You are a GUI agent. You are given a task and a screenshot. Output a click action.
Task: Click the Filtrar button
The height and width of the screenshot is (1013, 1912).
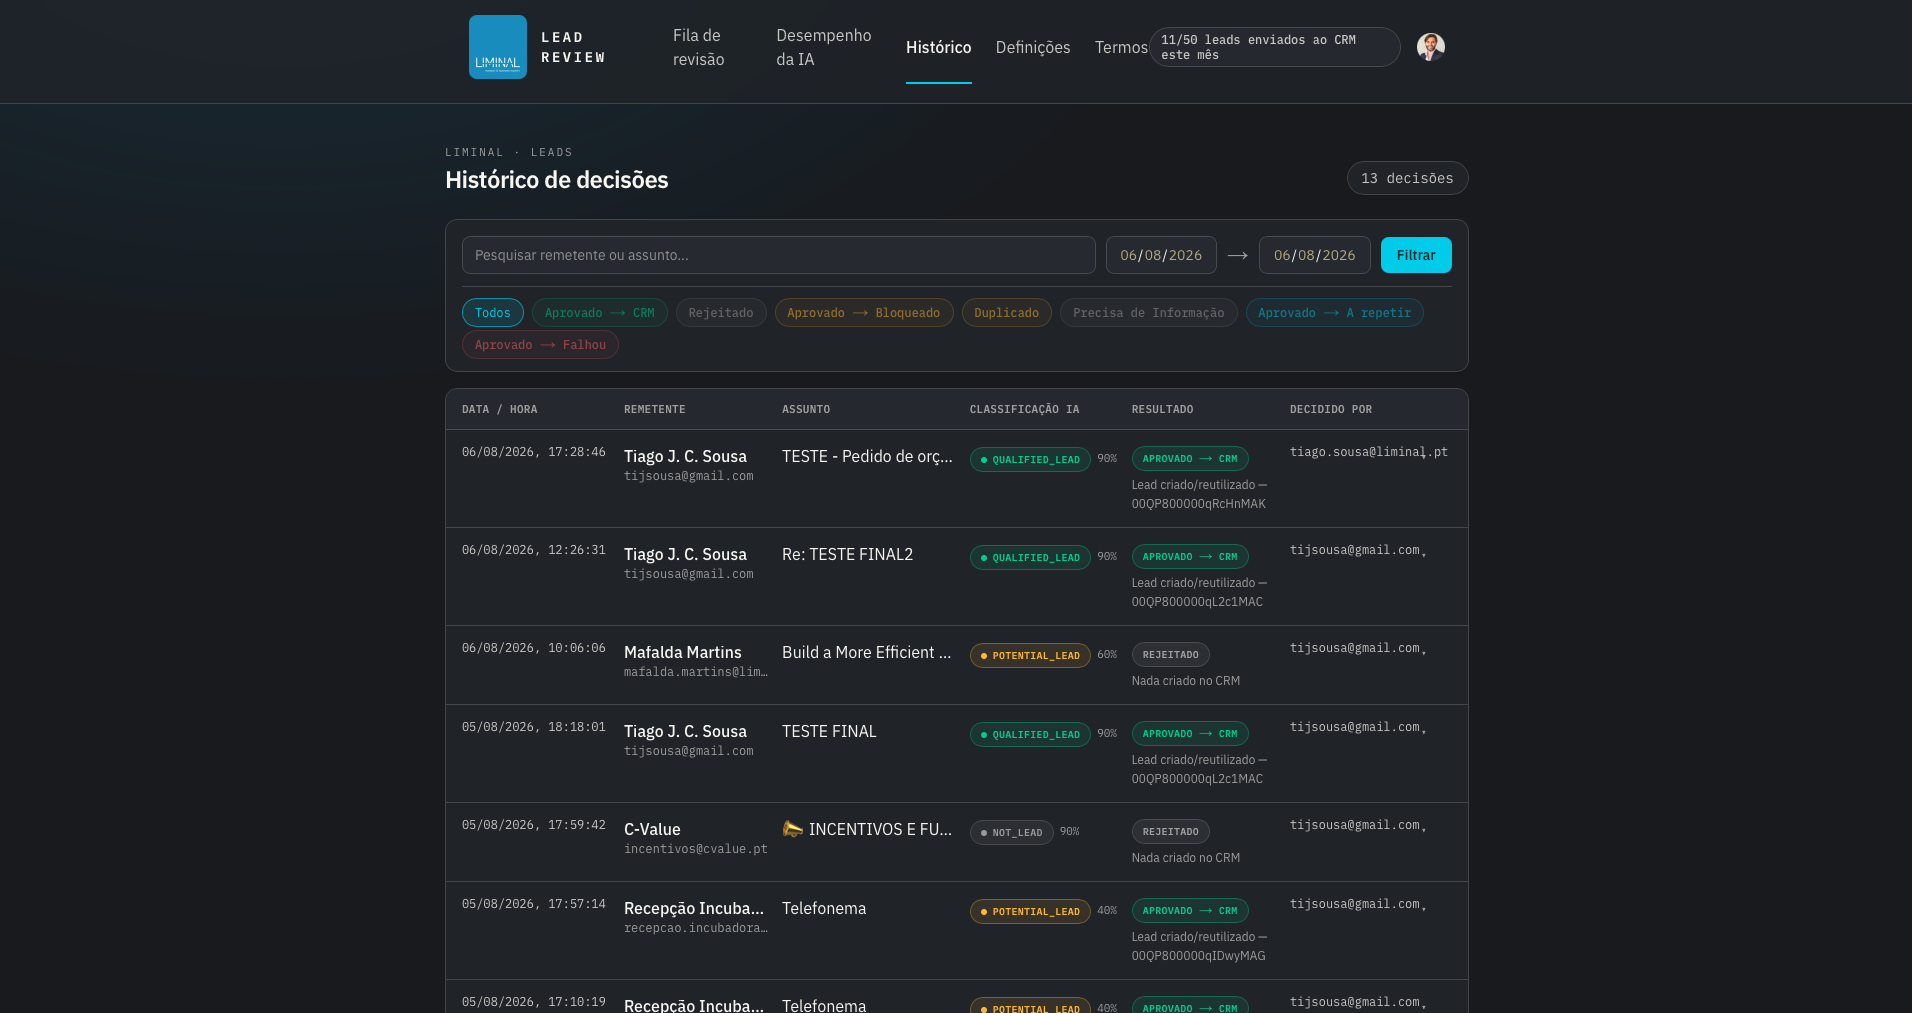click(x=1416, y=255)
